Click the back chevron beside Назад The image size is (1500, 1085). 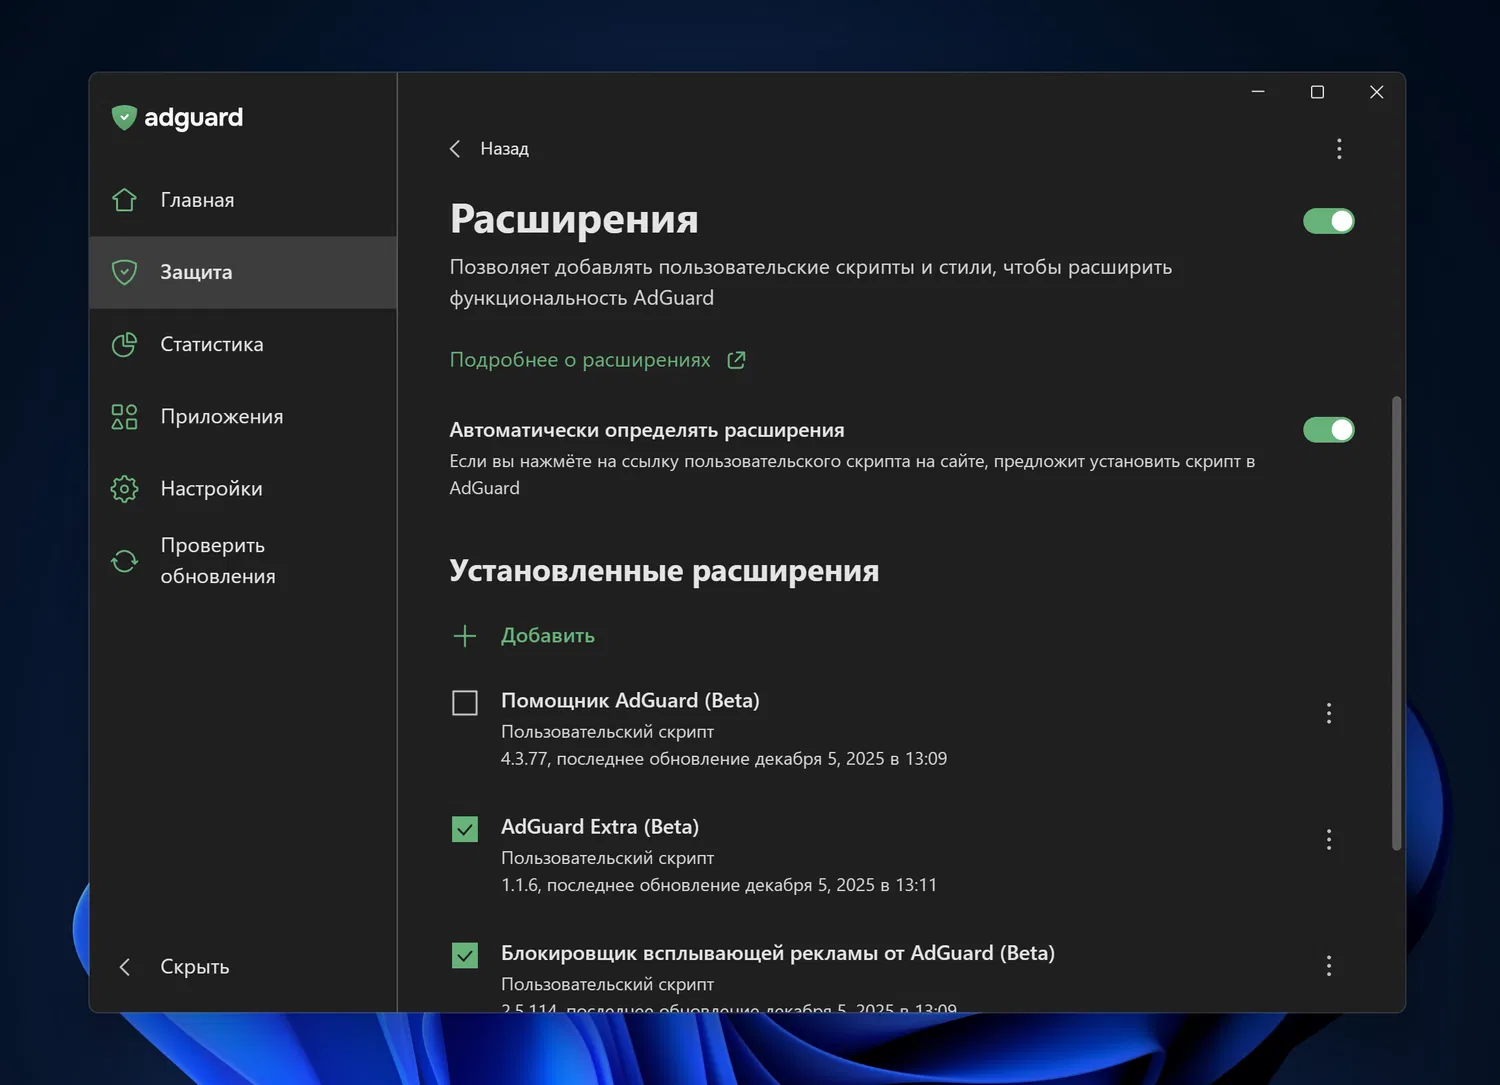(455, 149)
